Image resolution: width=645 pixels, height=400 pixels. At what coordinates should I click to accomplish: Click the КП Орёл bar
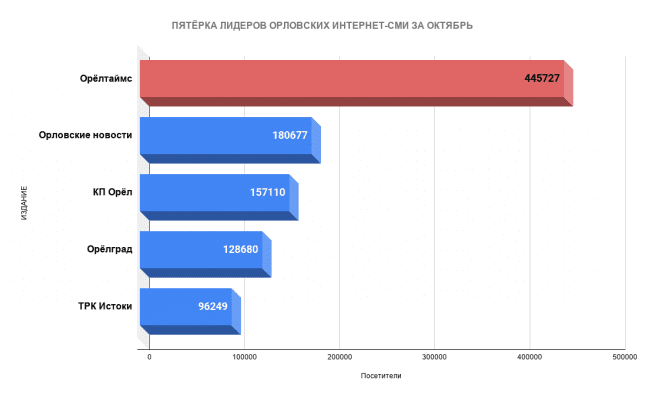click(219, 197)
